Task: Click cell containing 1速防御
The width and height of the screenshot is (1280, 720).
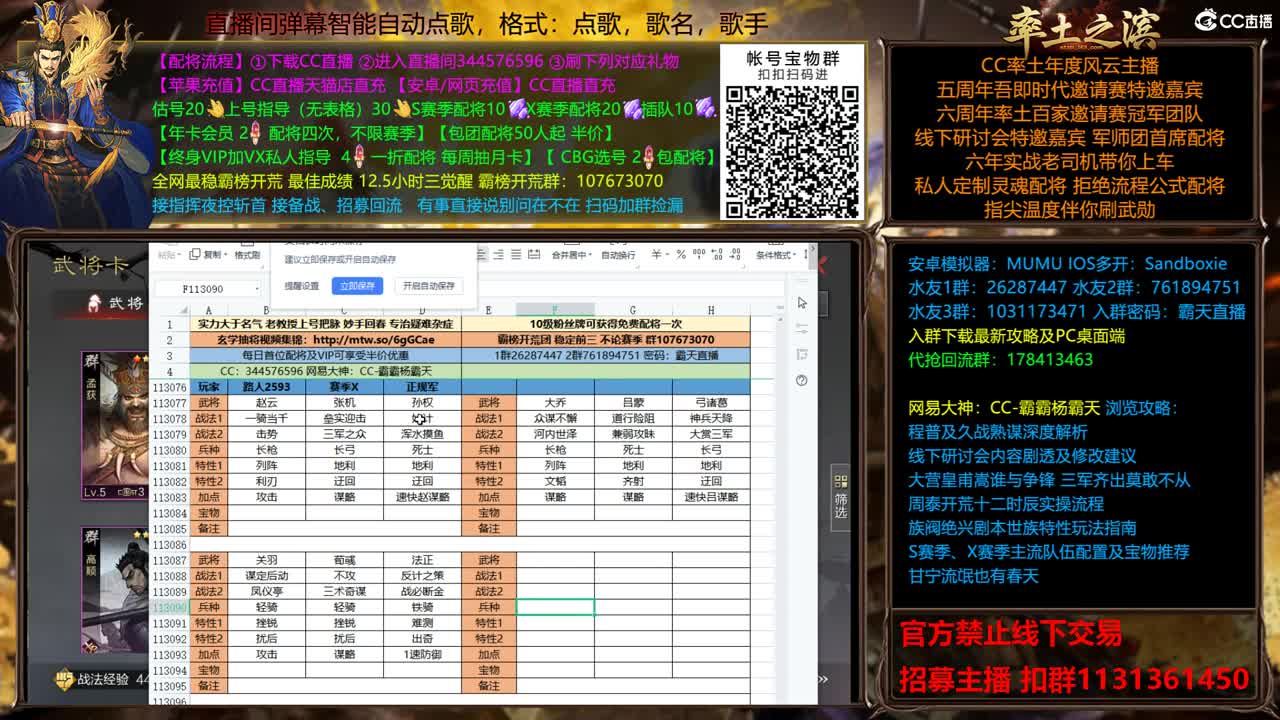Action: click(x=422, y=654)
